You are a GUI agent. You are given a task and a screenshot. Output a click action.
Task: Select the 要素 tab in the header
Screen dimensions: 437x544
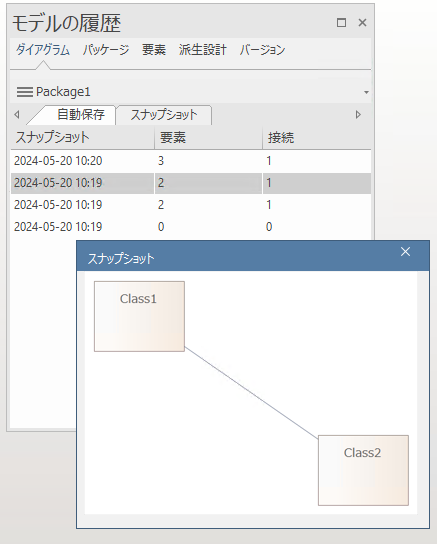(x=154, y=50)
